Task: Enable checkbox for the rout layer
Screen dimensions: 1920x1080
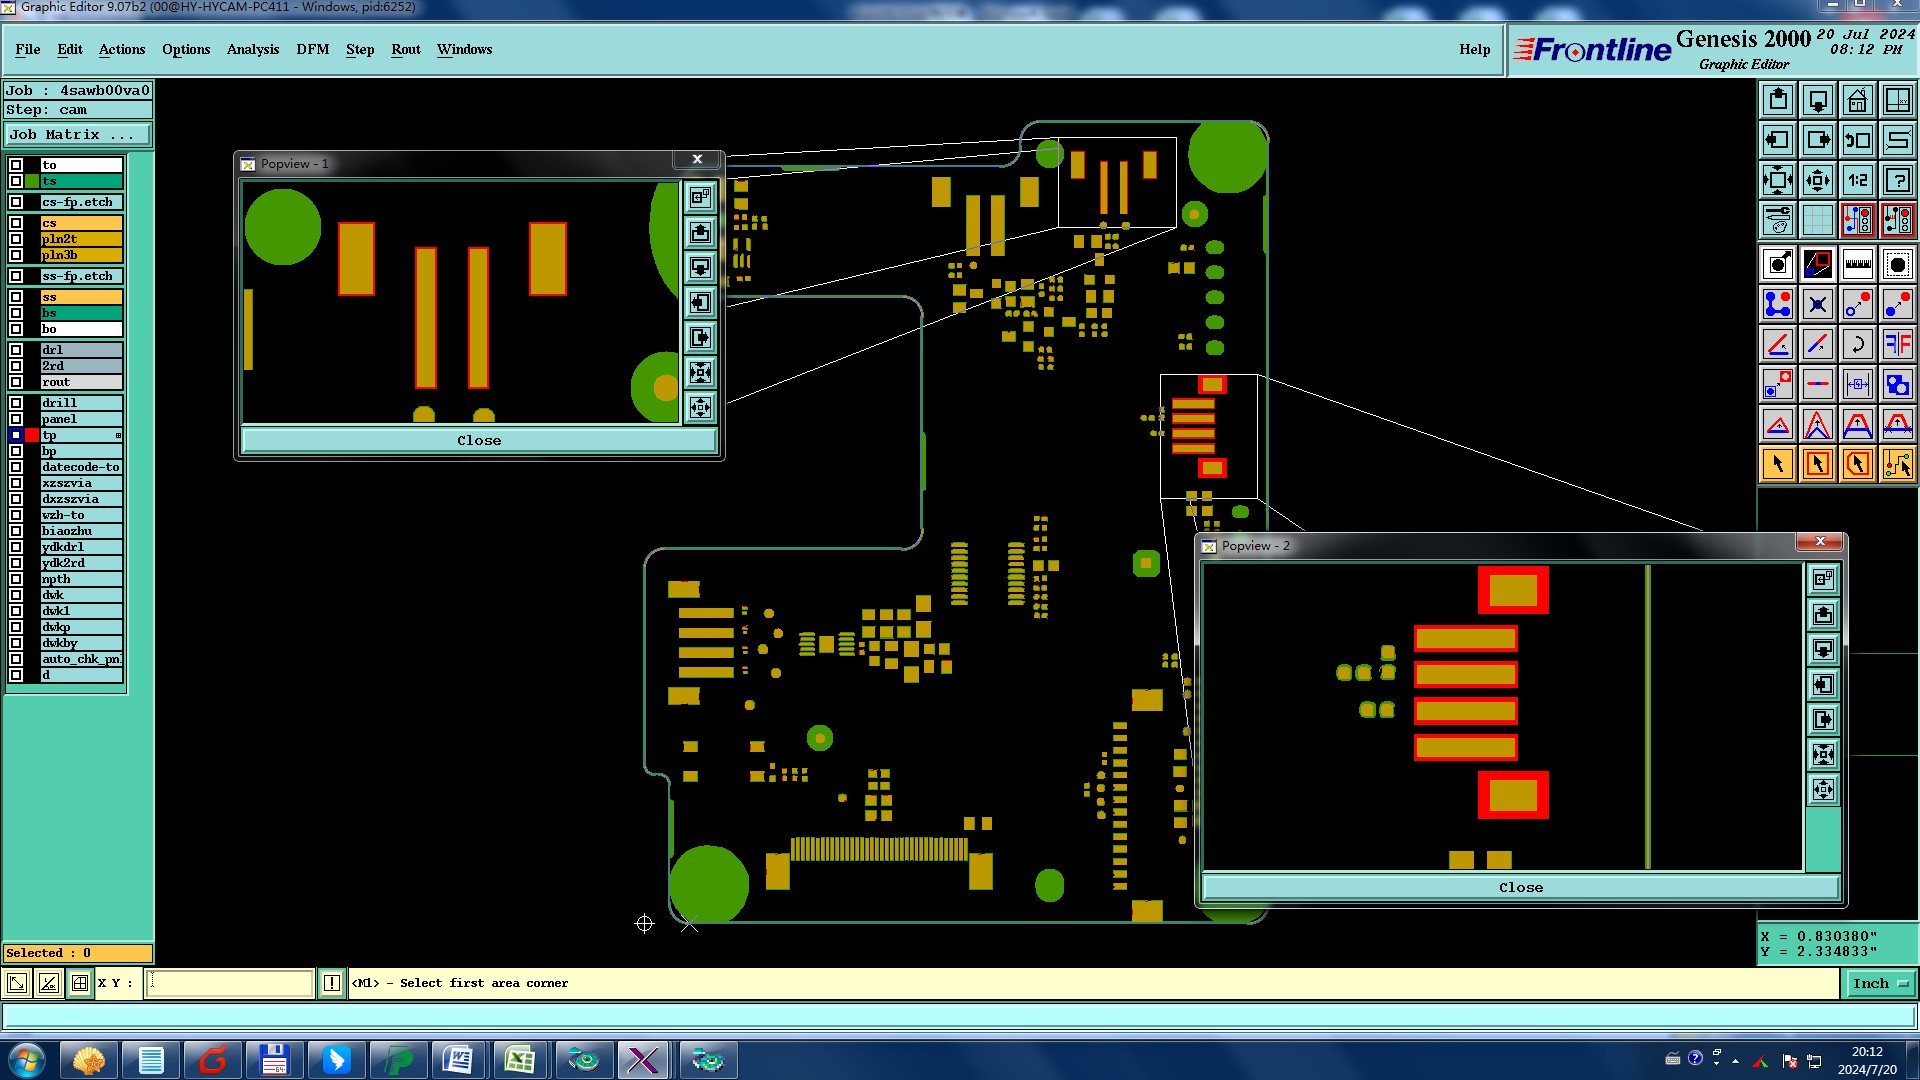Action: tap(16, 382)
